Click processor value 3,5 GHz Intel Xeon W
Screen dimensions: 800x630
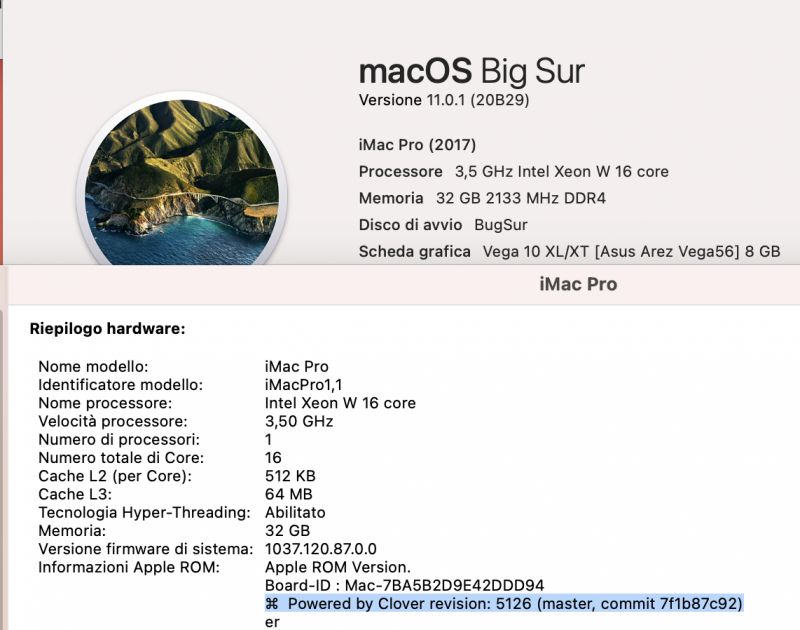pos(562,171)
